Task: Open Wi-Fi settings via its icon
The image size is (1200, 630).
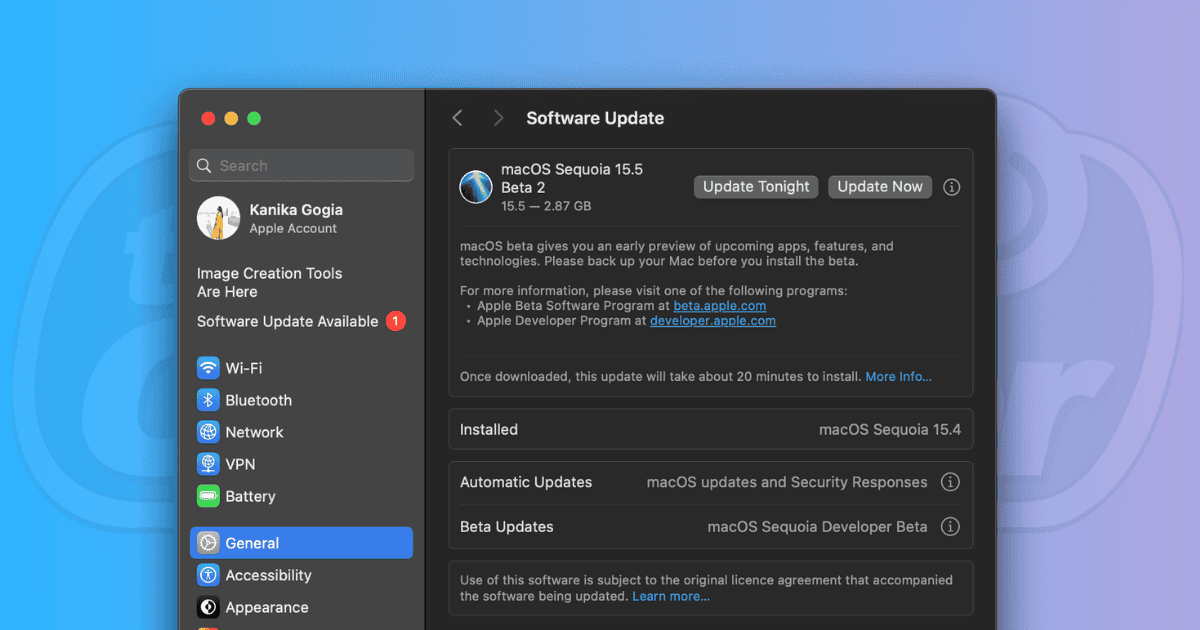Action: click(x=208, y=368)
